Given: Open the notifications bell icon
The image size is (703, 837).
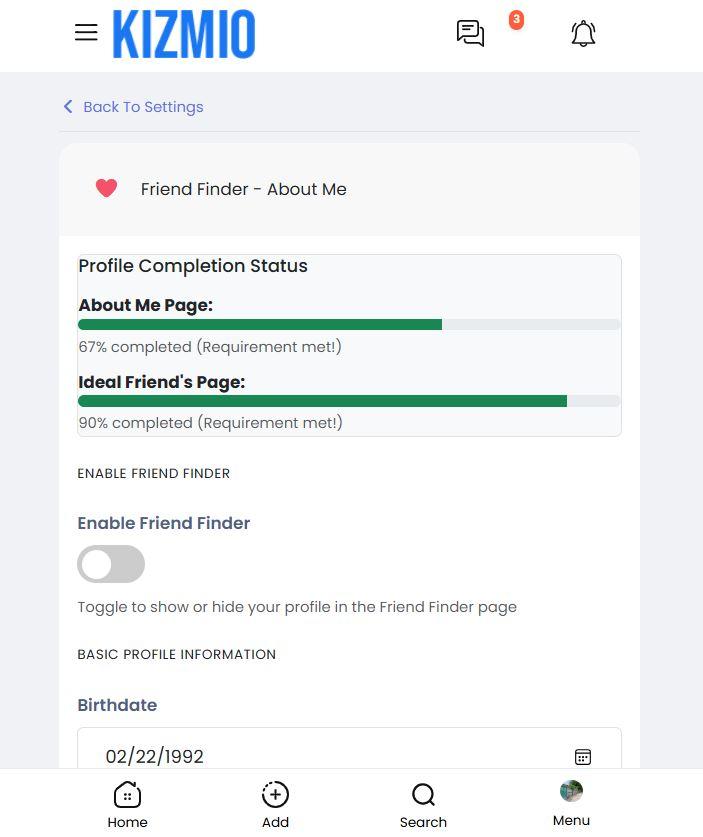Looking at the screenshot, I should pos(583,34).
